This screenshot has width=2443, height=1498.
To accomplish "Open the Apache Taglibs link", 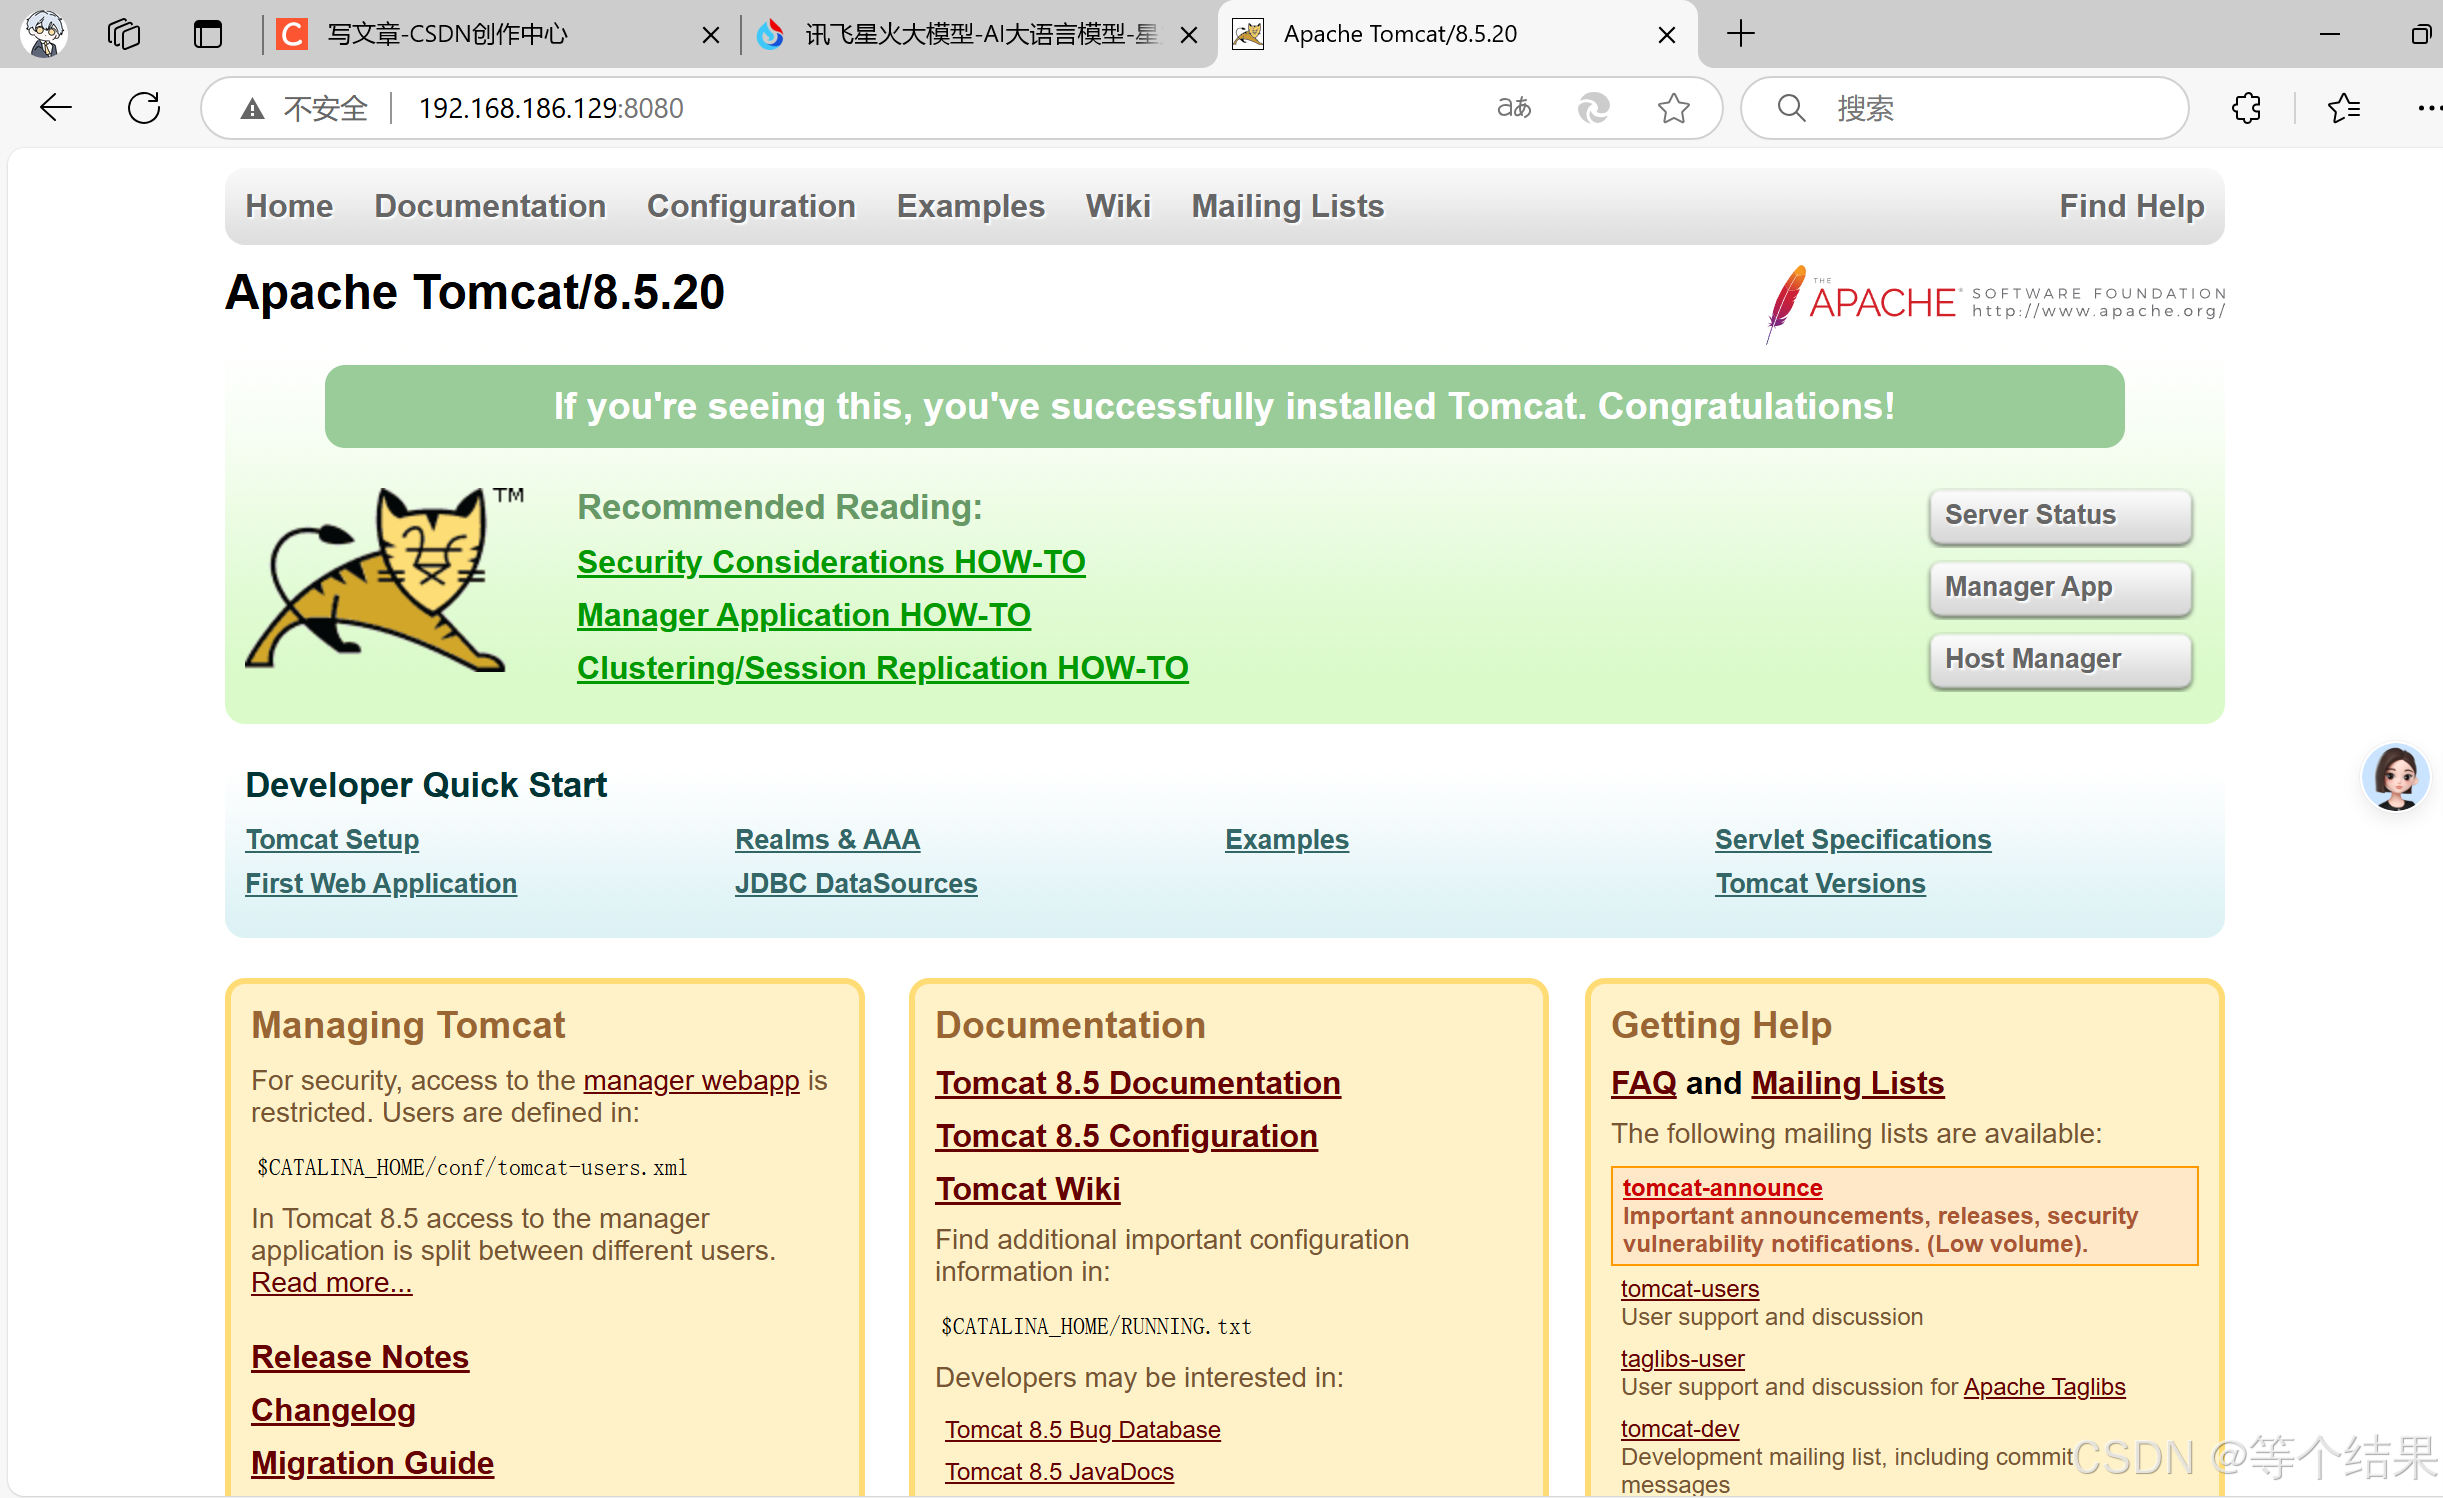I will [2044, 1387].
